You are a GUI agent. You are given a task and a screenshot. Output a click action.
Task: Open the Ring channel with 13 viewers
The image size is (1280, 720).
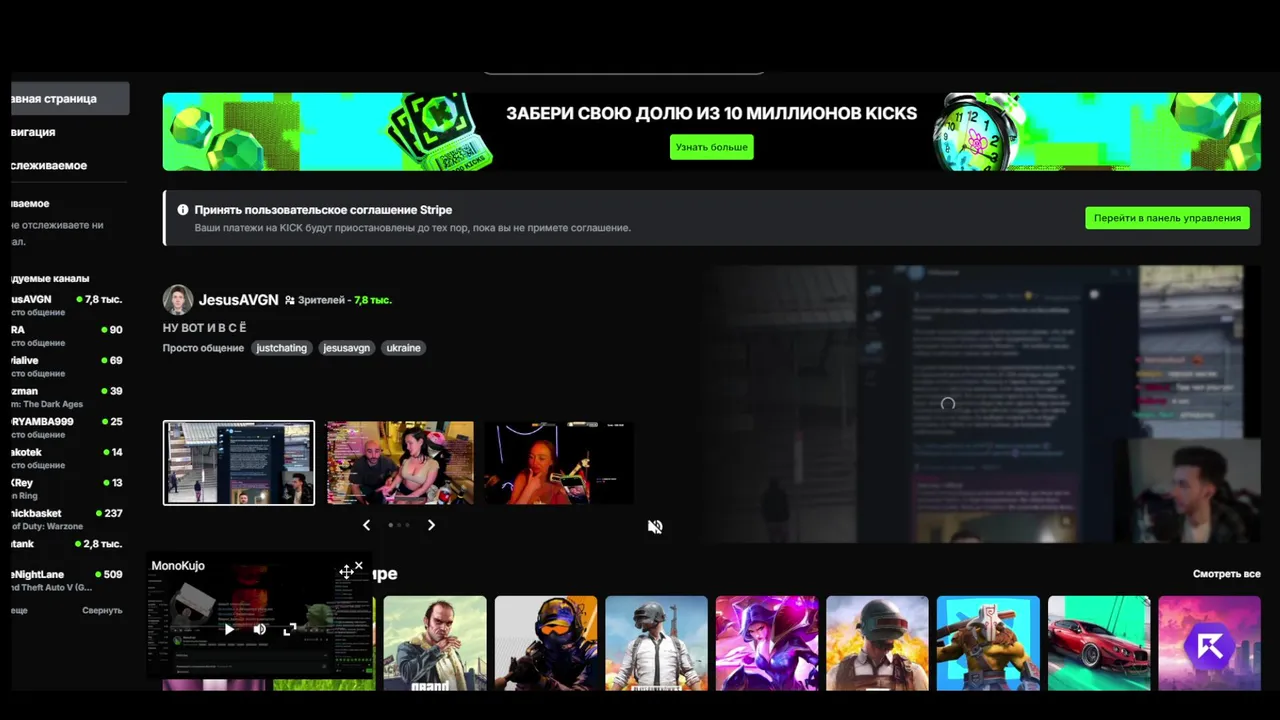click(x=67, y=488)
